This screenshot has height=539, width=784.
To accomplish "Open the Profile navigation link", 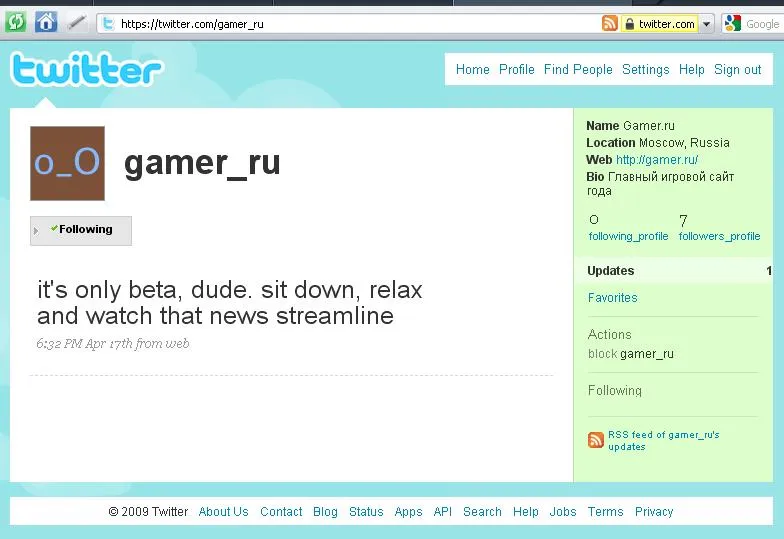I will coord(516,70).
